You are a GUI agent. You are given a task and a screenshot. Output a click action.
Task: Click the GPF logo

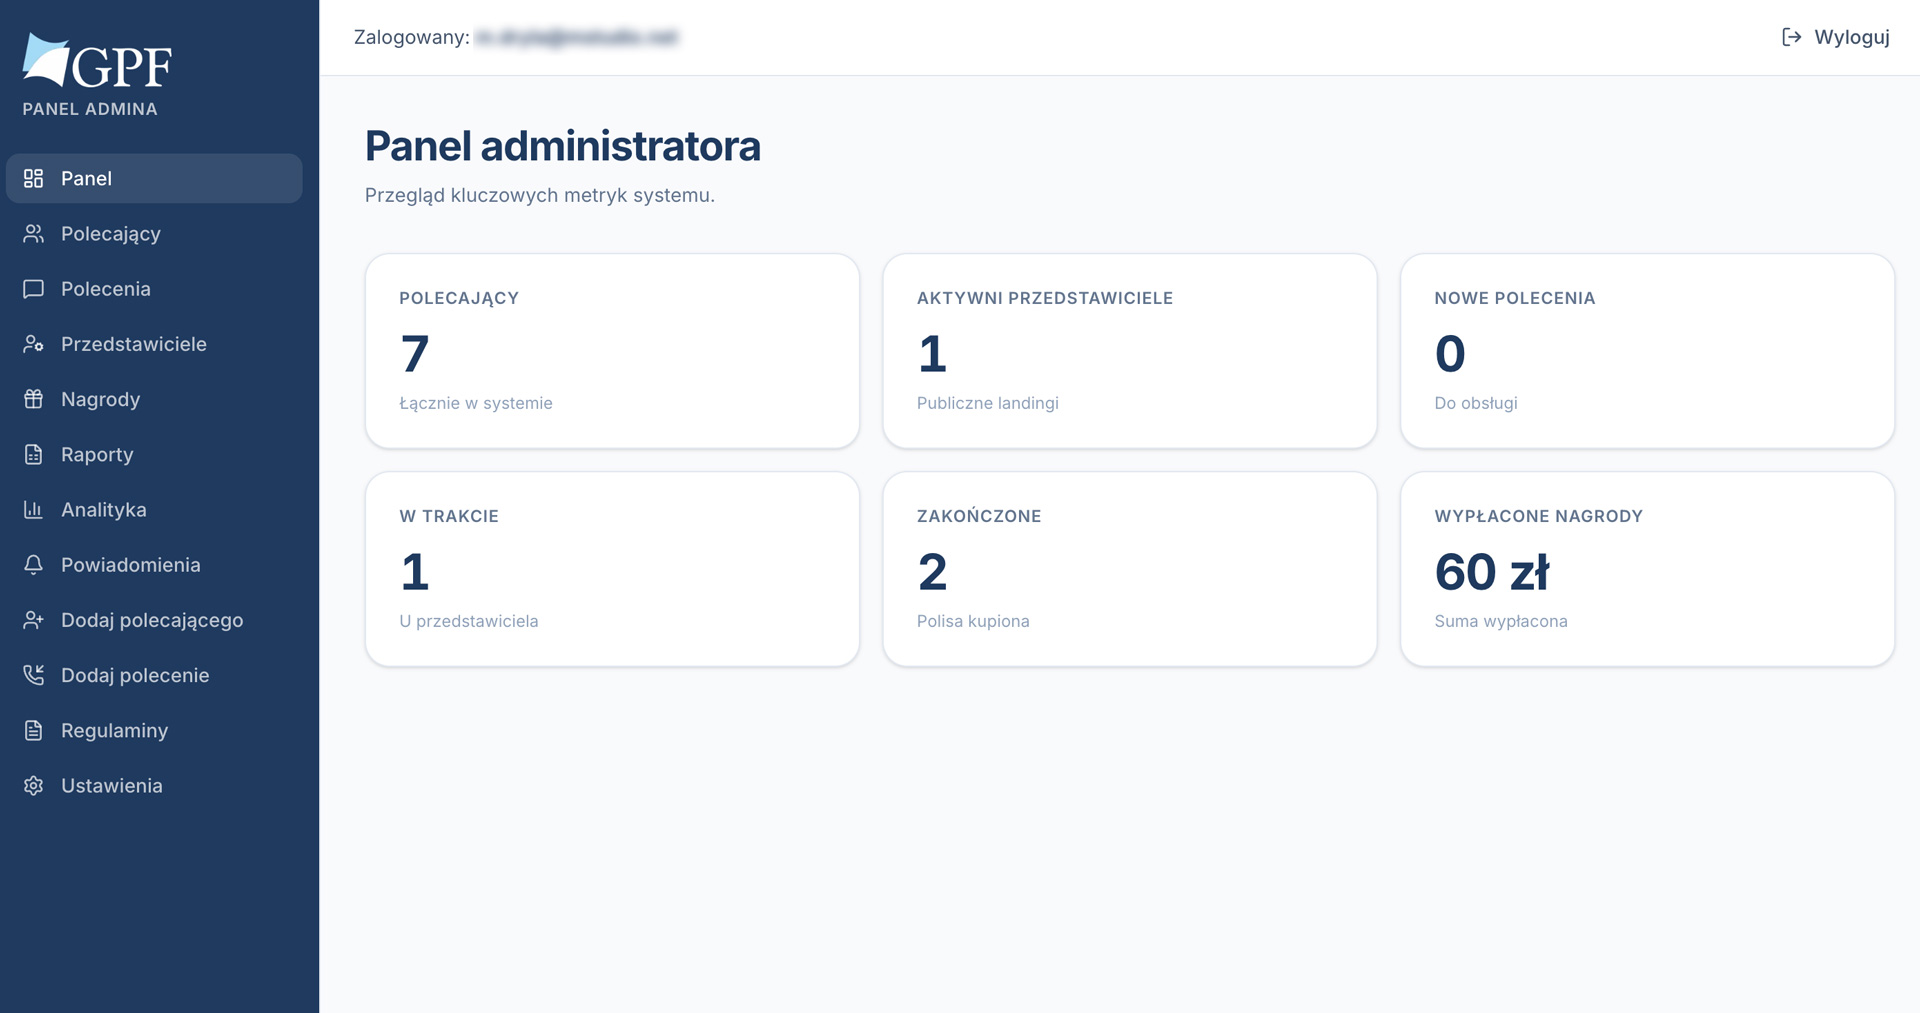[x=97, y=60]
